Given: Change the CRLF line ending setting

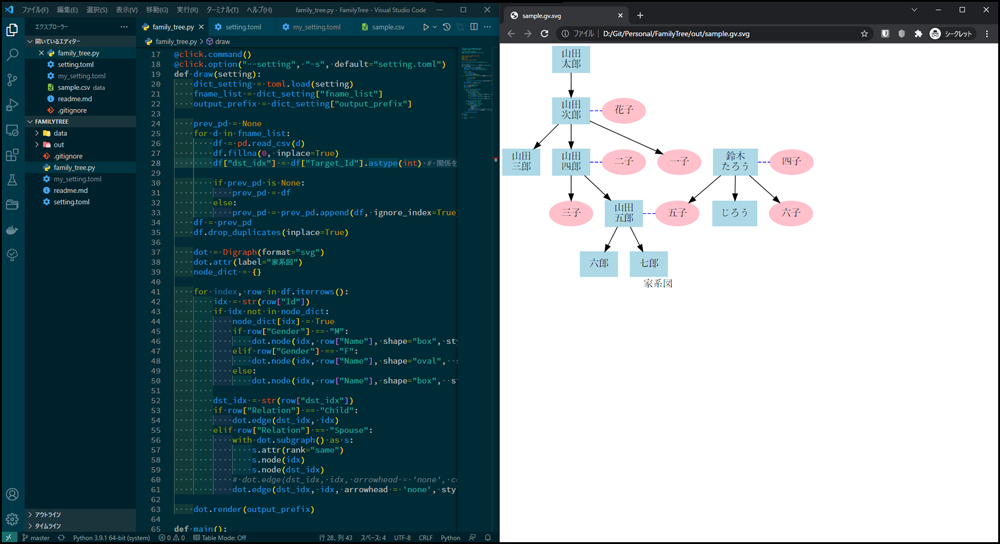Looking at the screenshot, I should coord(425,538).
